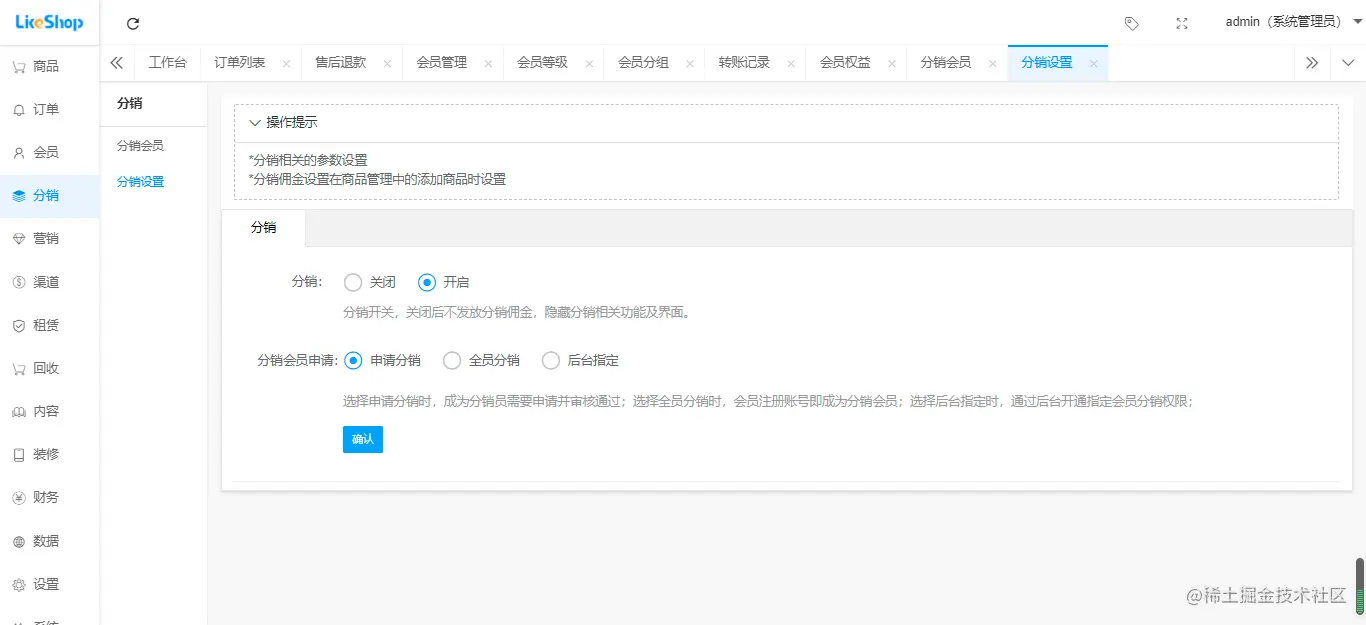1366x625 pixels.
Task: Collapse the 操作提示 panel
Action: 283,122
